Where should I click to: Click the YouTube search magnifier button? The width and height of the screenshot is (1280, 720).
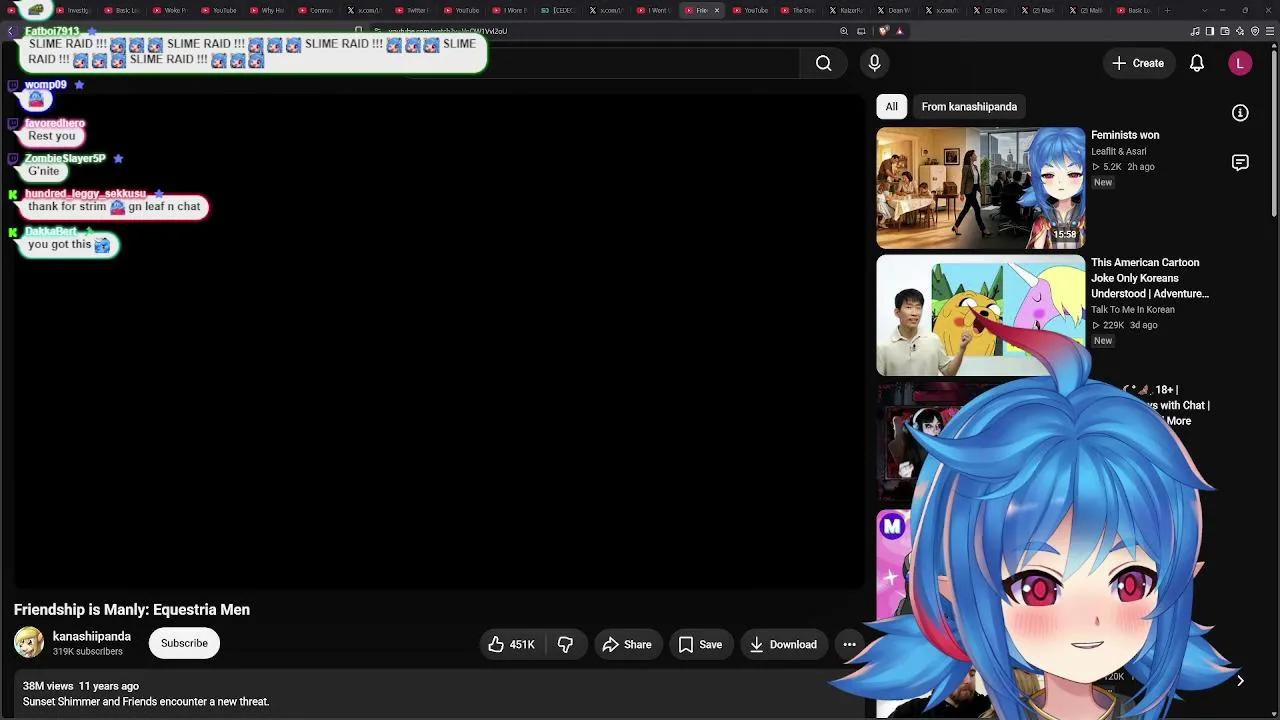pyautogui.click(x=823, y=63)
